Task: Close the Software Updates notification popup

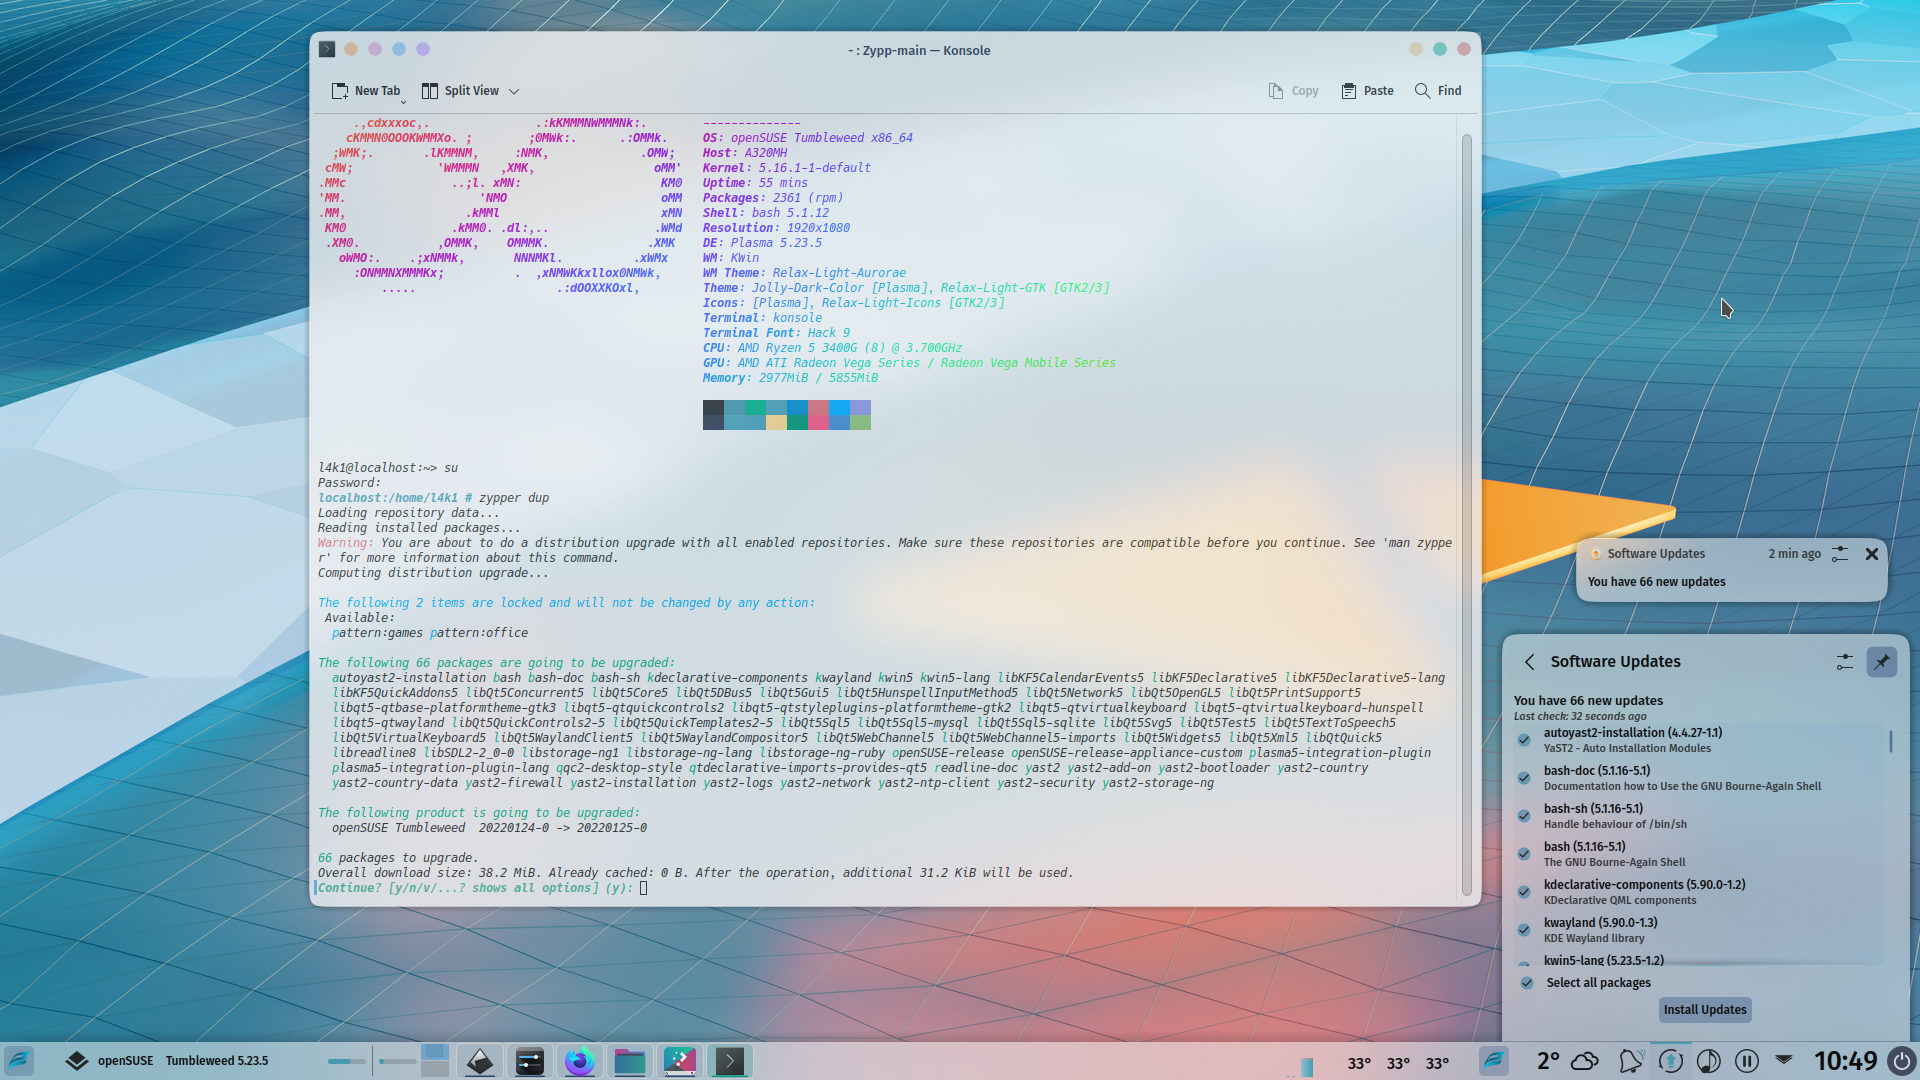Action: click(1871, 554)
